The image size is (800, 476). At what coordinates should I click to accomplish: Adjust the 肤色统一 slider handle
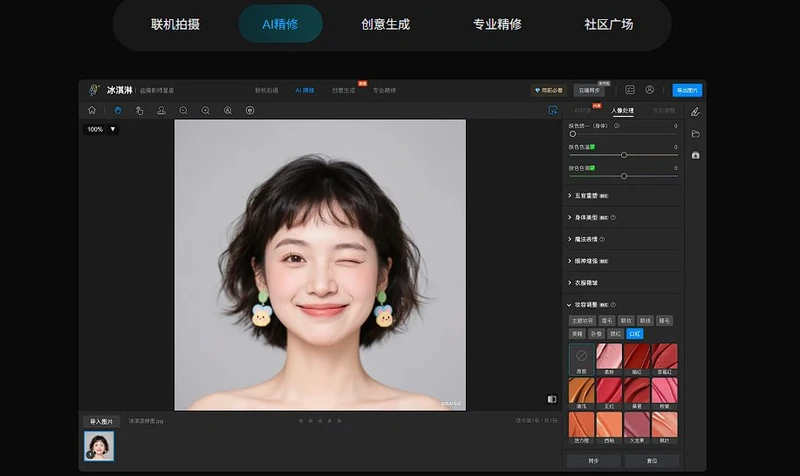pyautogui.click(x=572, y=134)
